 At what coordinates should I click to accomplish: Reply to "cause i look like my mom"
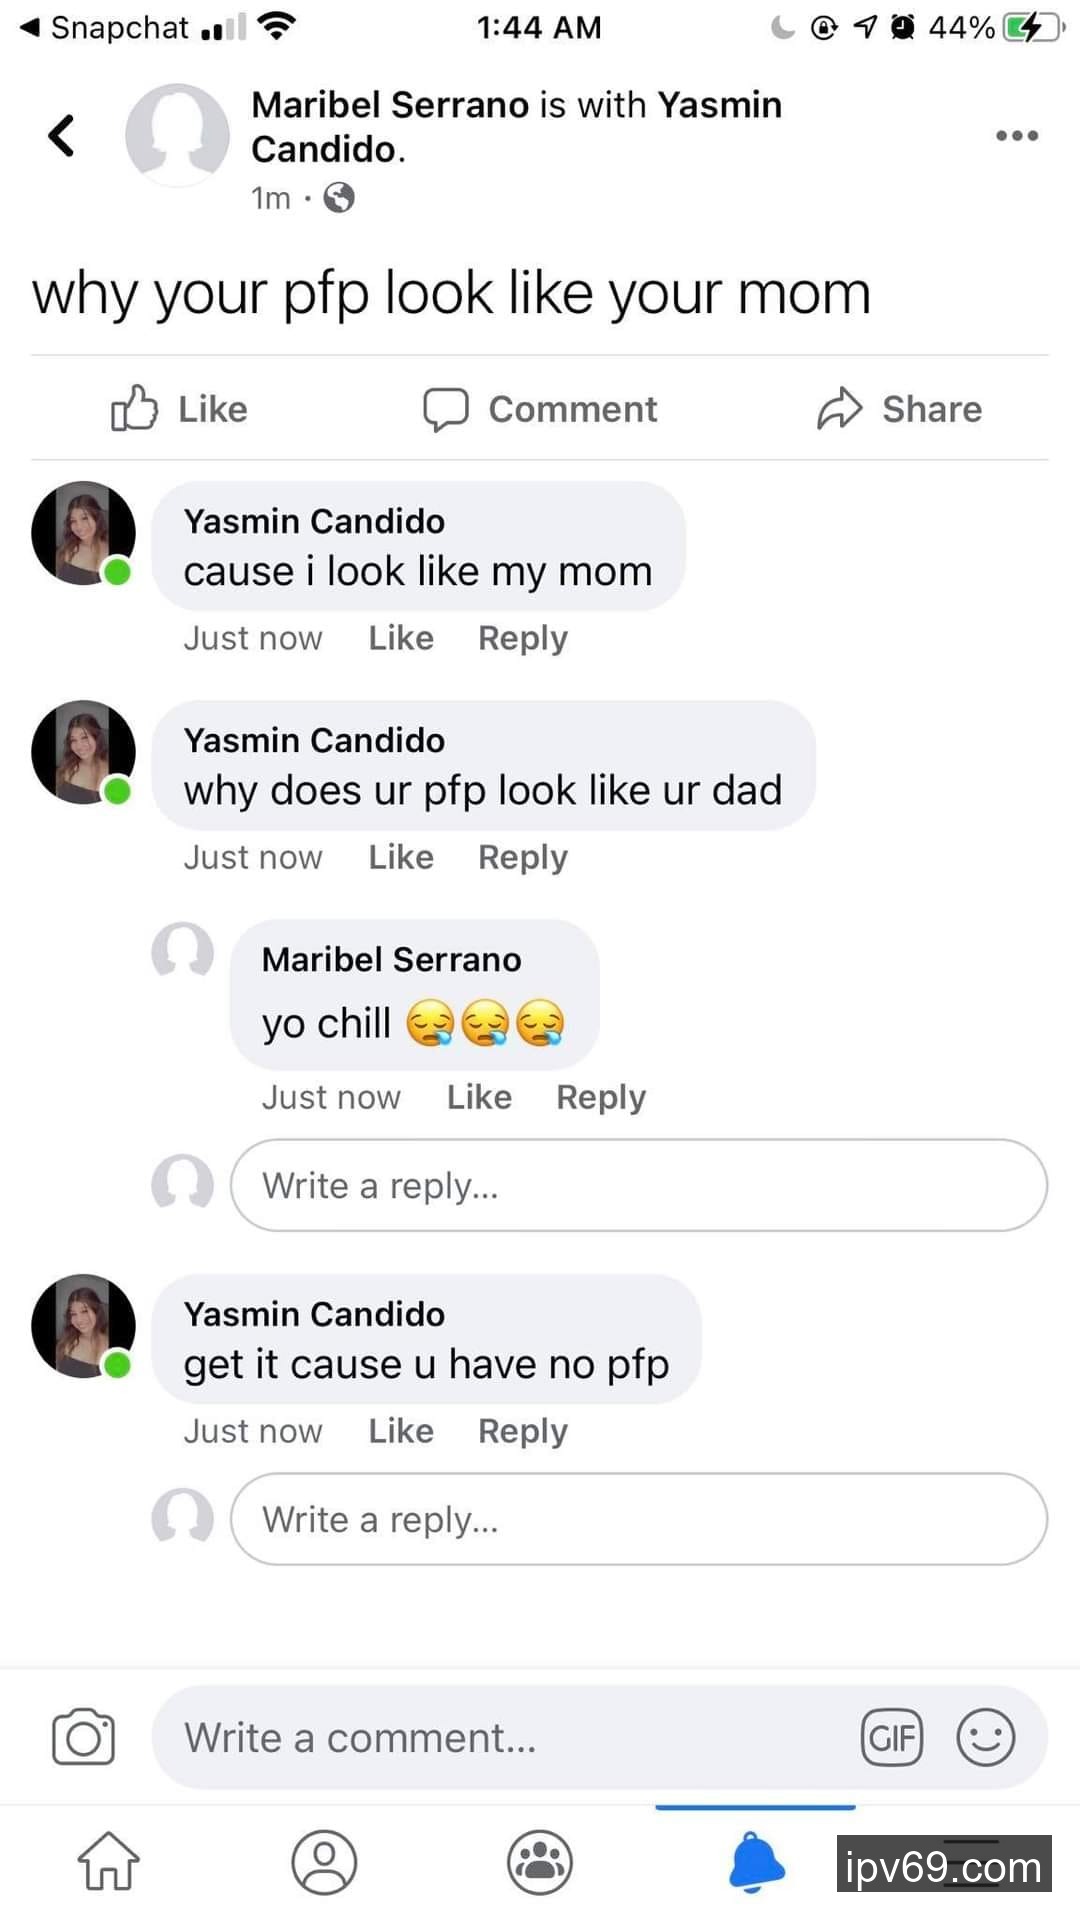(522, 638)
